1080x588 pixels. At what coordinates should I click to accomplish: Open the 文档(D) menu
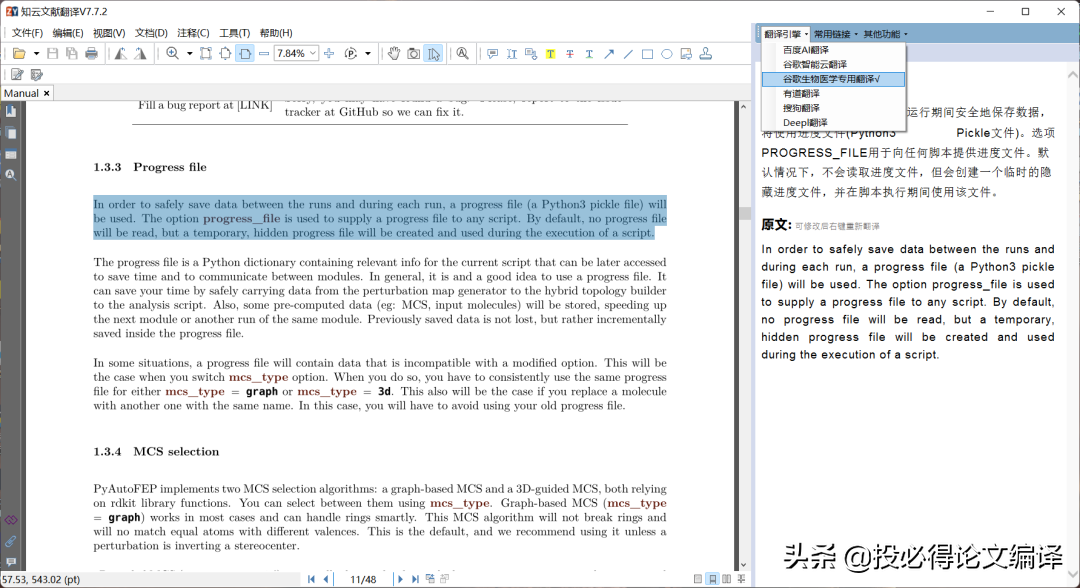151,33
